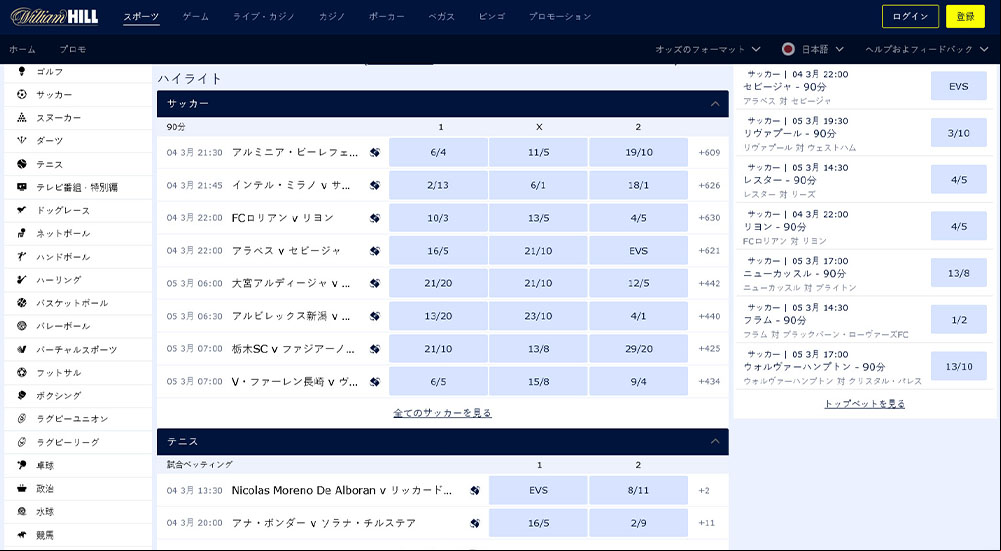This screenshot has width=1001, height=551.
Task: Open golf via its sidebar icon
Action: pyautogui.click(x=22, y=71)
